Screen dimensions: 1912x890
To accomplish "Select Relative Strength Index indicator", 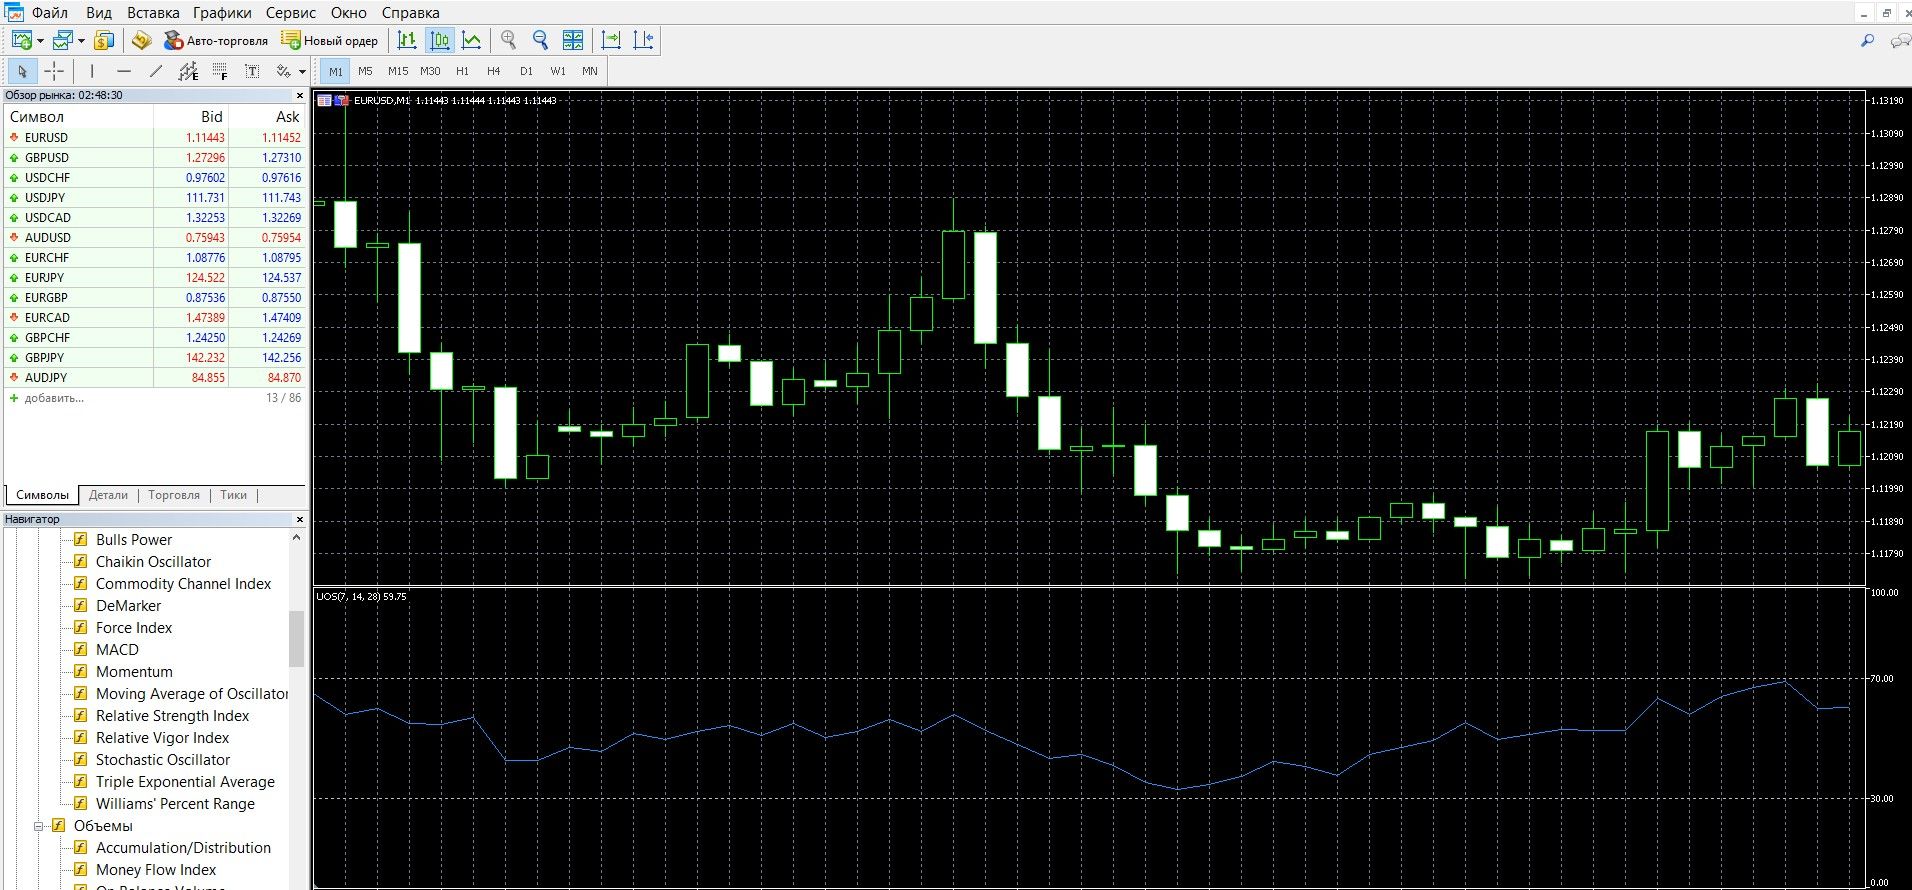I will point(172,716).
